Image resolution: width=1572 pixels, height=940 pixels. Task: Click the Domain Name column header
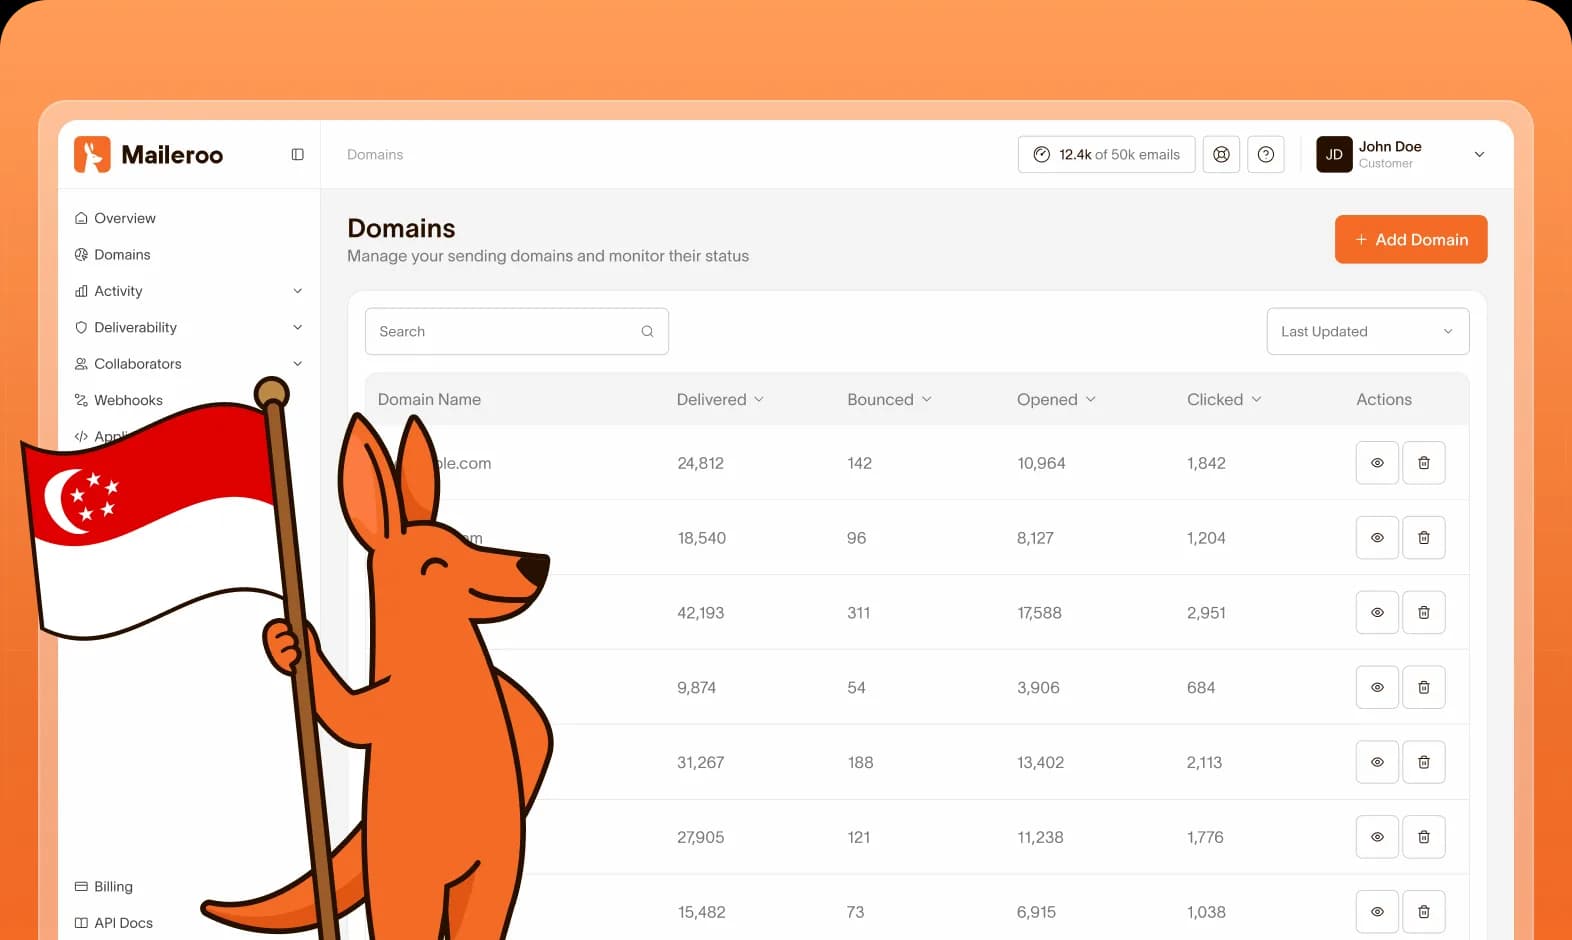click(x=429, y=399)
